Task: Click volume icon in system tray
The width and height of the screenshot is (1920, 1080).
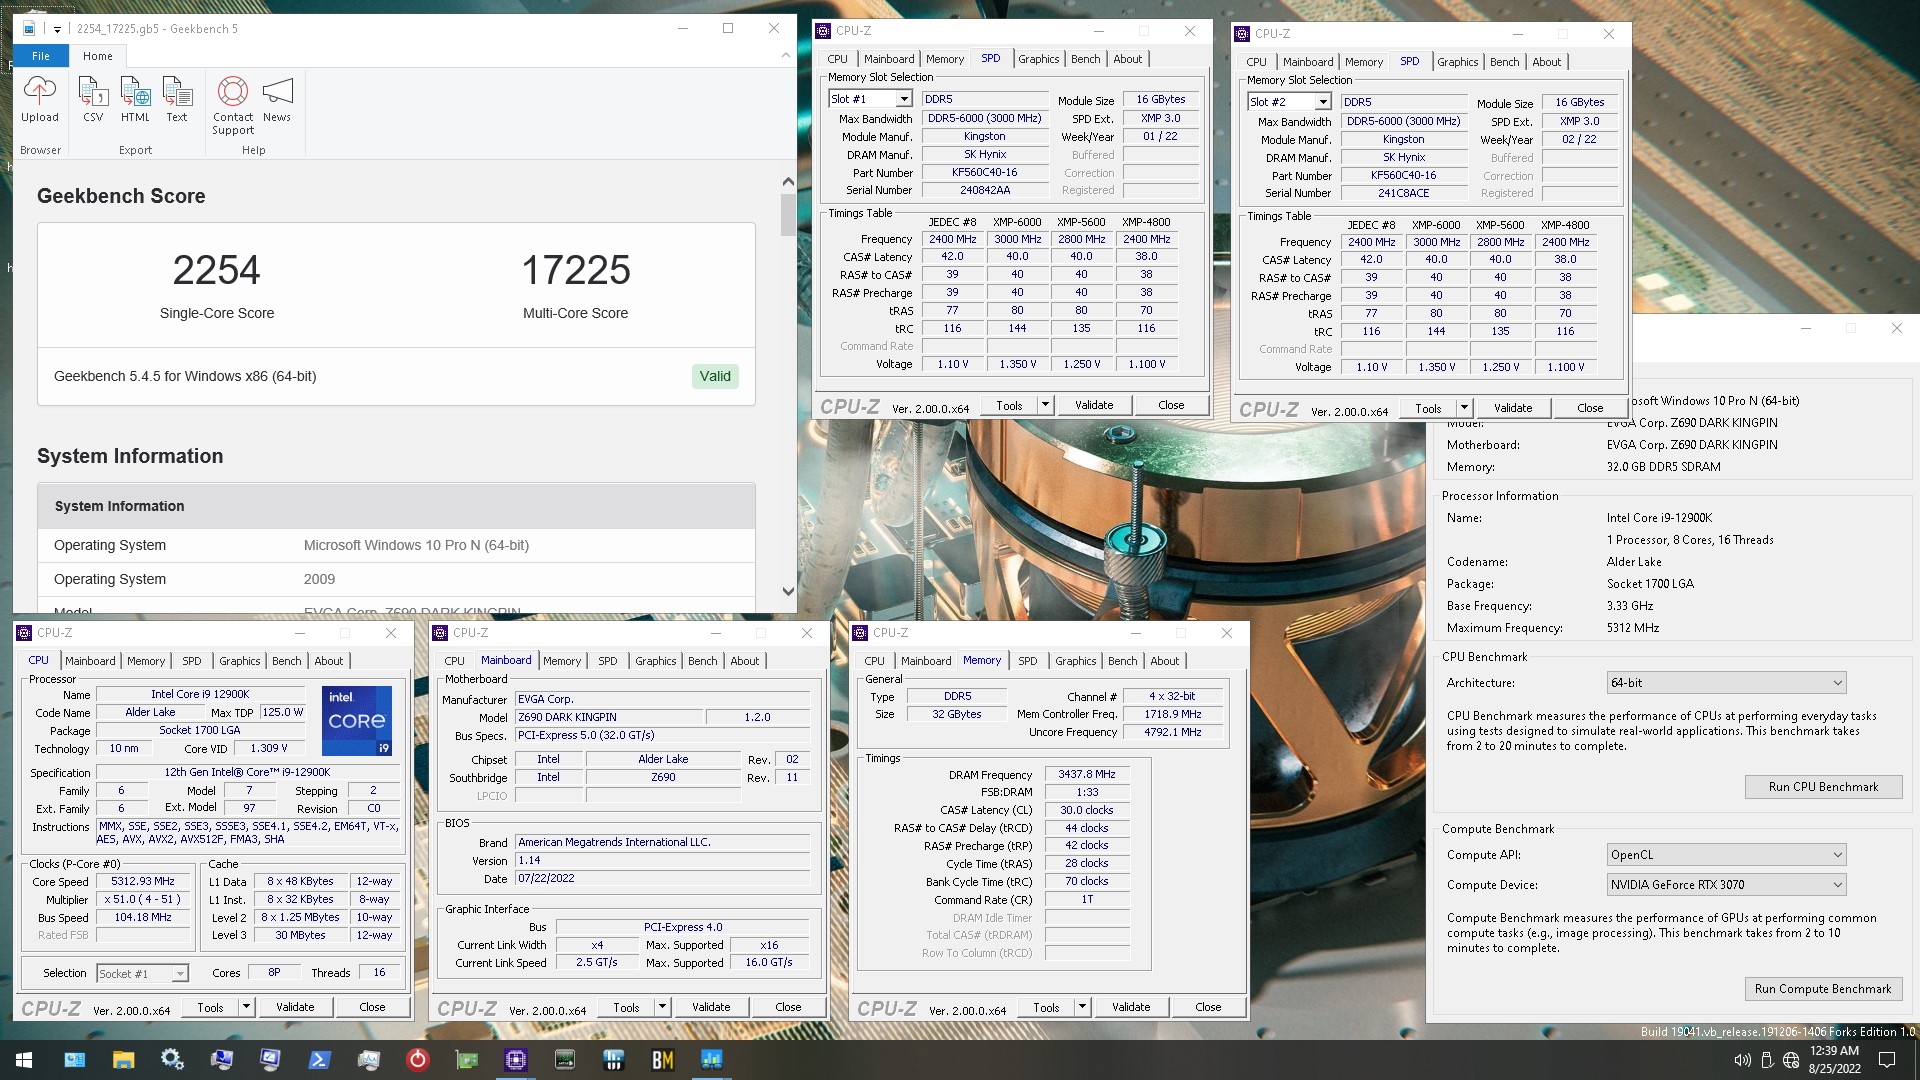Action: coord(1742,1060)
